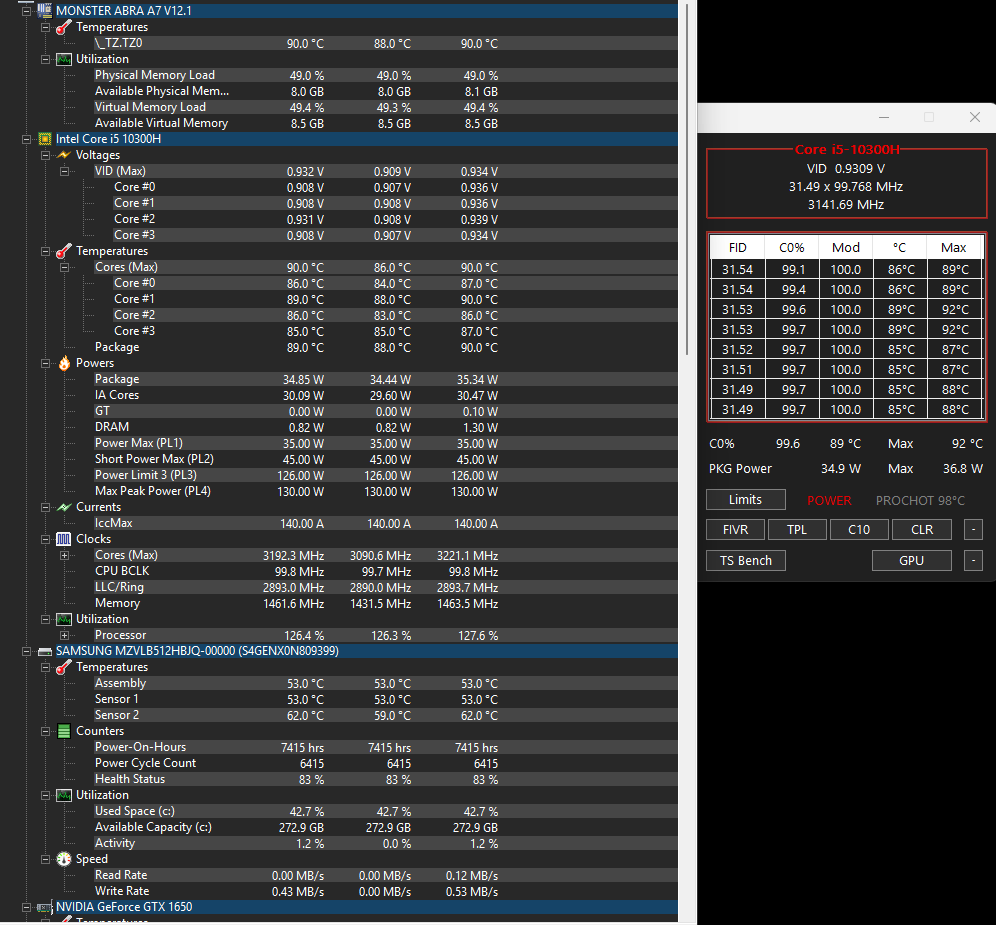
Task: Click the FID column header
Action: coord(737,248)
